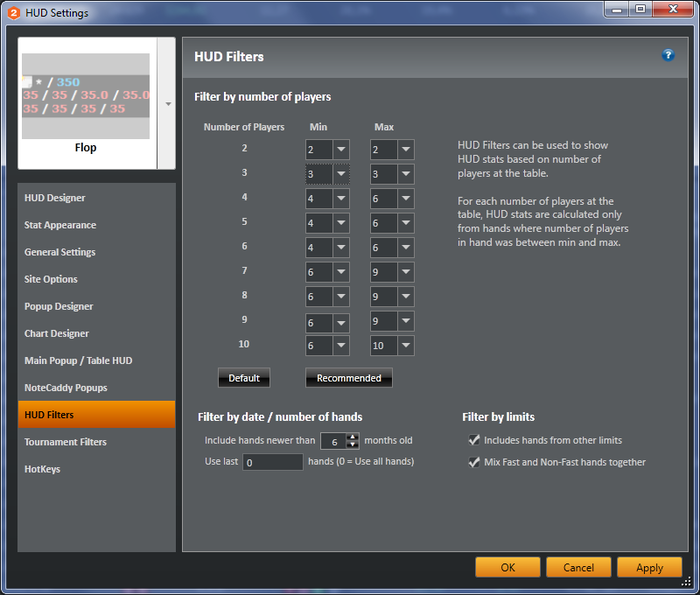Click the window resize grip
Image resolution: width=700 pixels, height=595 pixels.
click(687, 582)
